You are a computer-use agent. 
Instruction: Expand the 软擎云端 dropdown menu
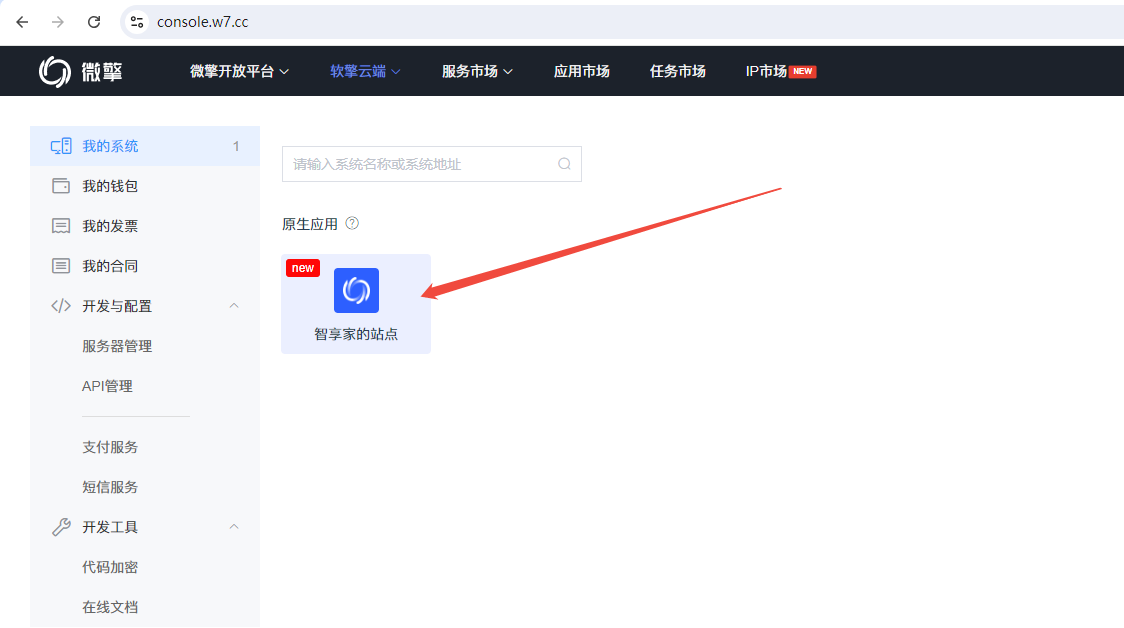pos(366,72)
